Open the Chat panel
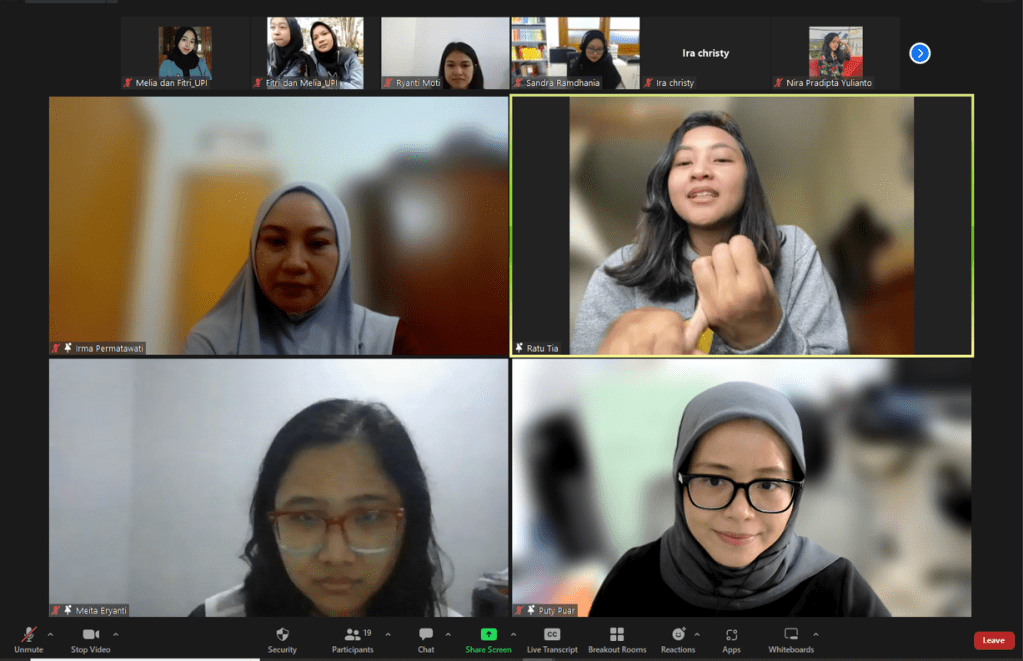 [426, 639]
